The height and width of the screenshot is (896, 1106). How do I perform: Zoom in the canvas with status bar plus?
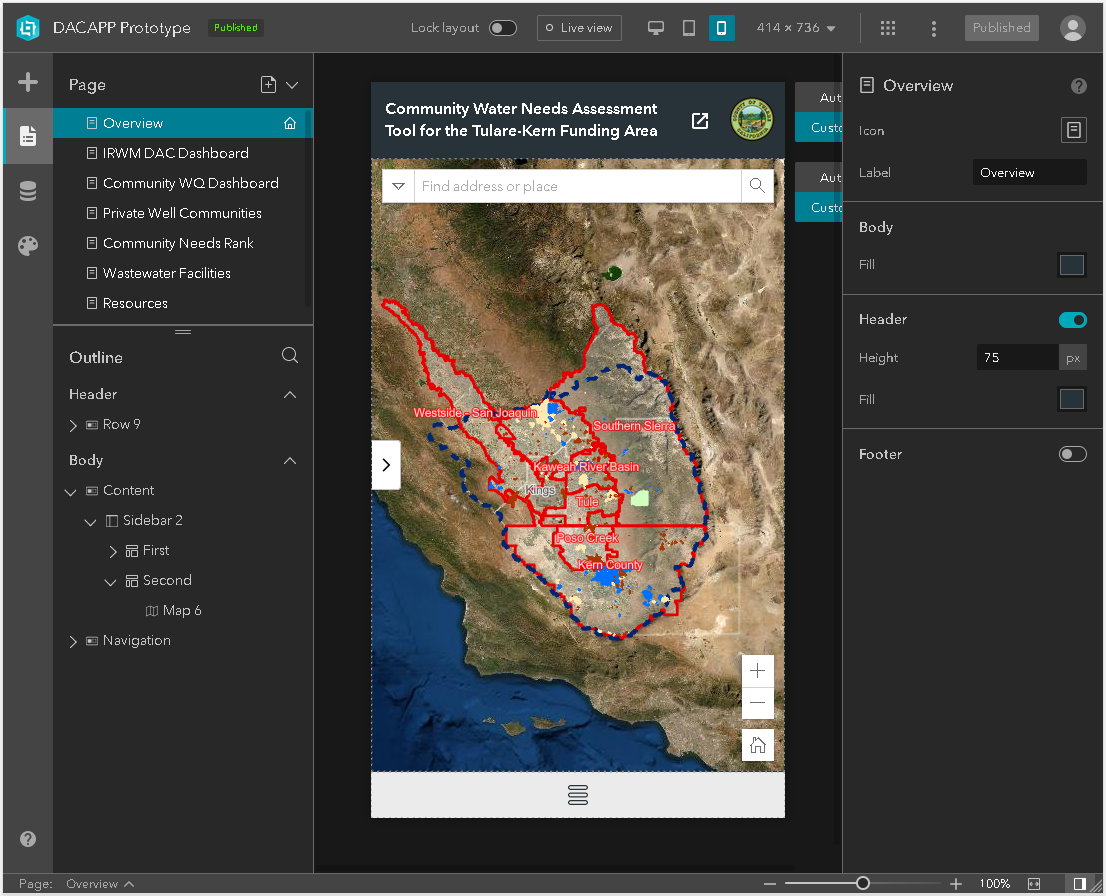[956, 883]
